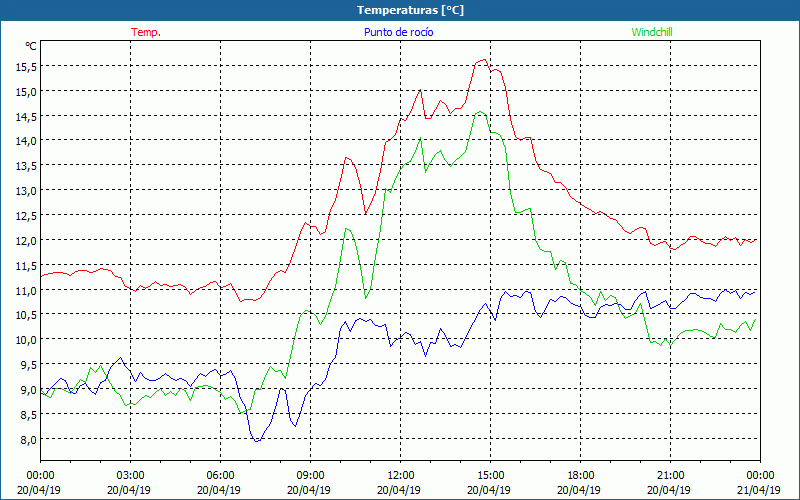Select the red 'Temp.' legend label

pyautogui.click(x=146, y=32)
